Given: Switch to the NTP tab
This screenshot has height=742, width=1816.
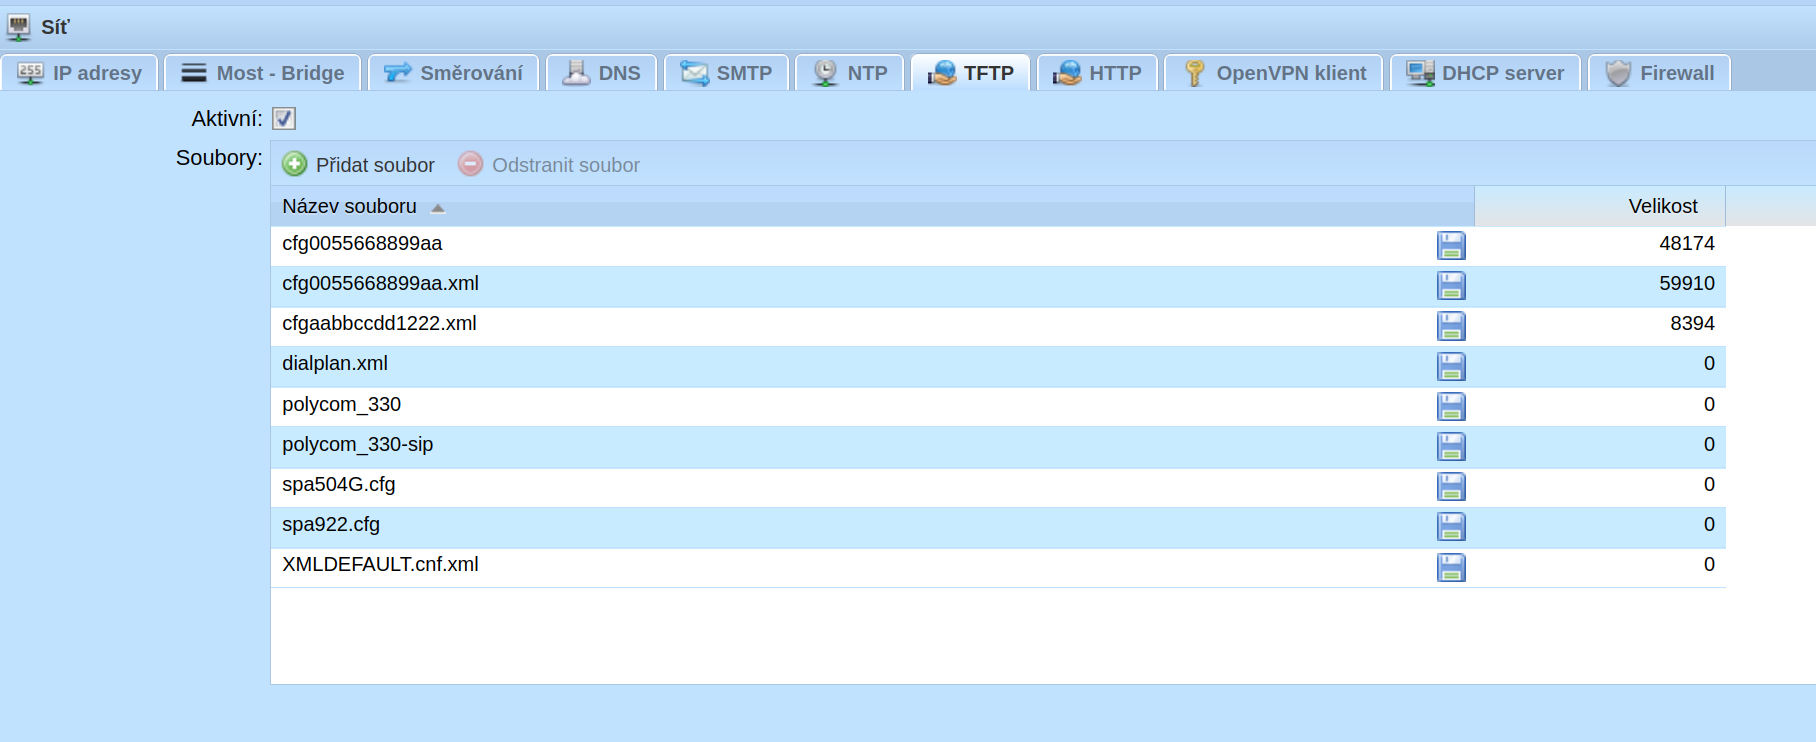Looking at the screenshot, I should coord(849,73).
